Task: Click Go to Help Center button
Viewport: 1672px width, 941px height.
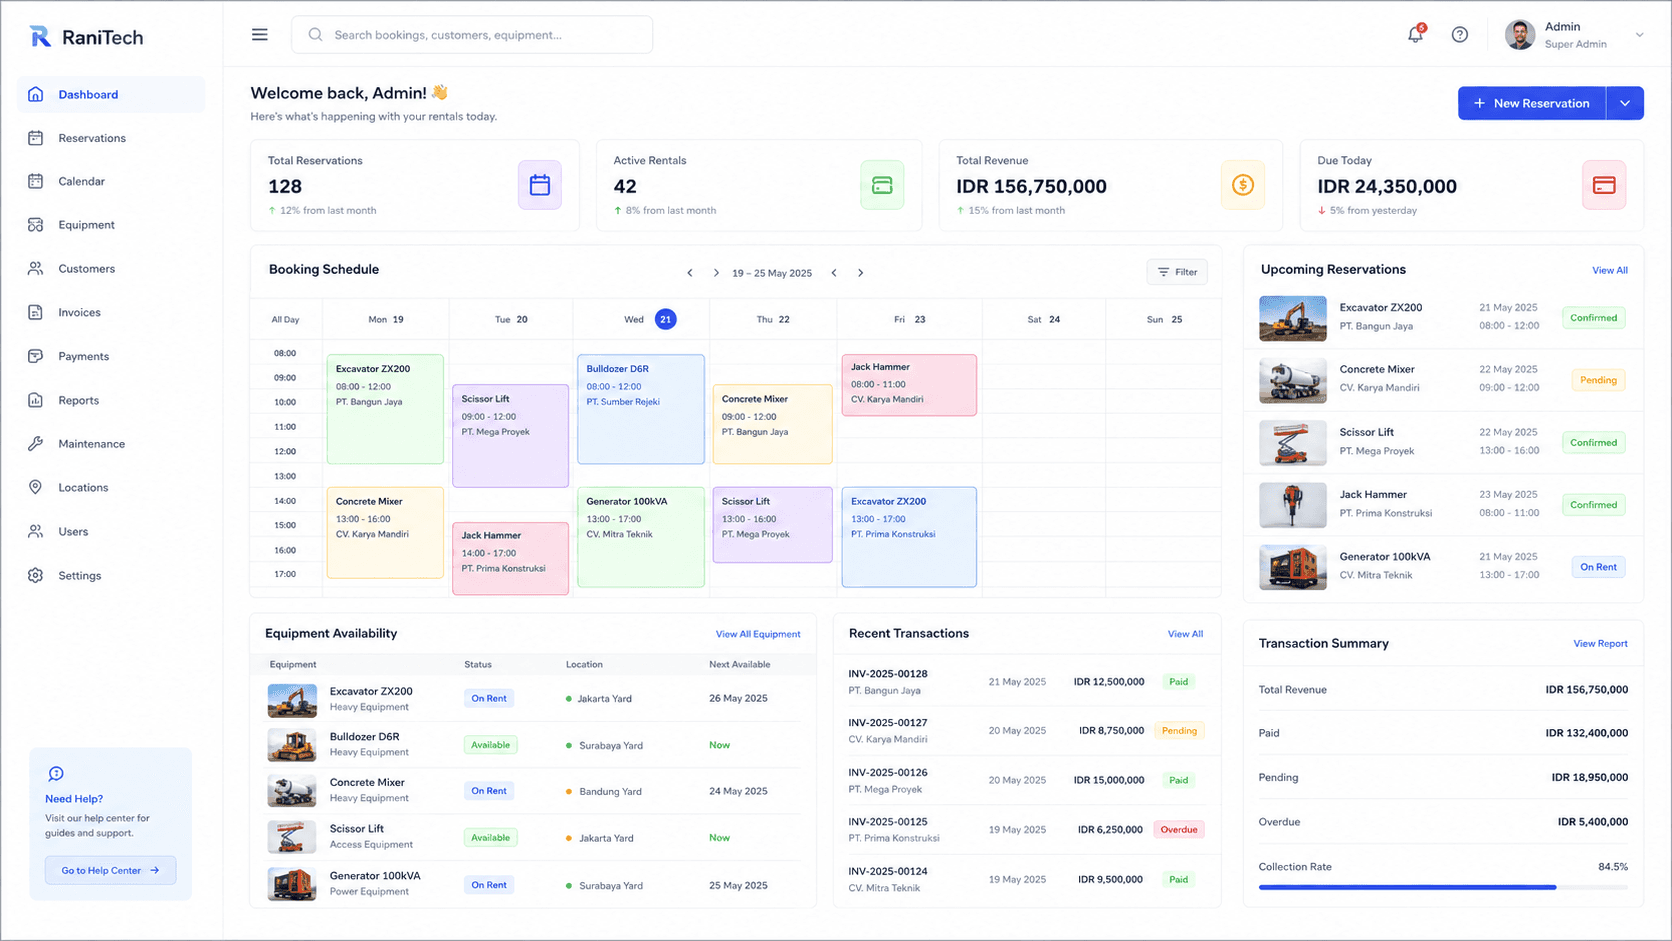Action: pyautogui.click(x=111, y=870)
